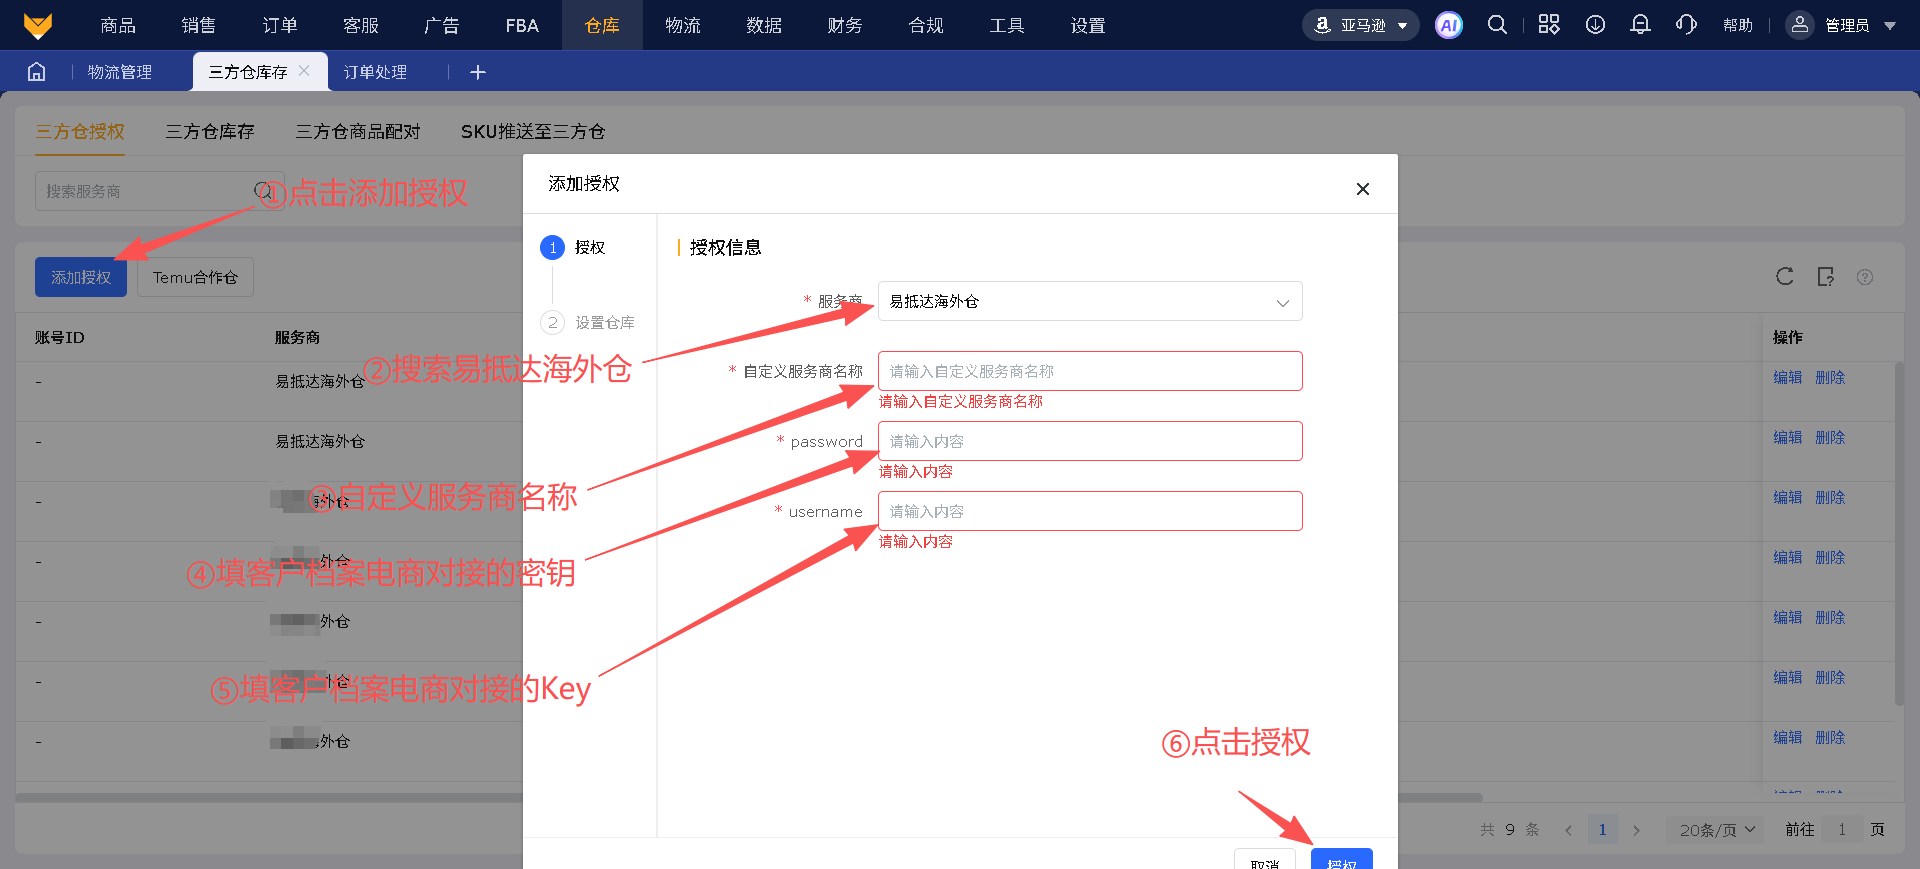Open the 财务 menu
1920x869 pixels.
pyautogui.click(x=845, y=25)
